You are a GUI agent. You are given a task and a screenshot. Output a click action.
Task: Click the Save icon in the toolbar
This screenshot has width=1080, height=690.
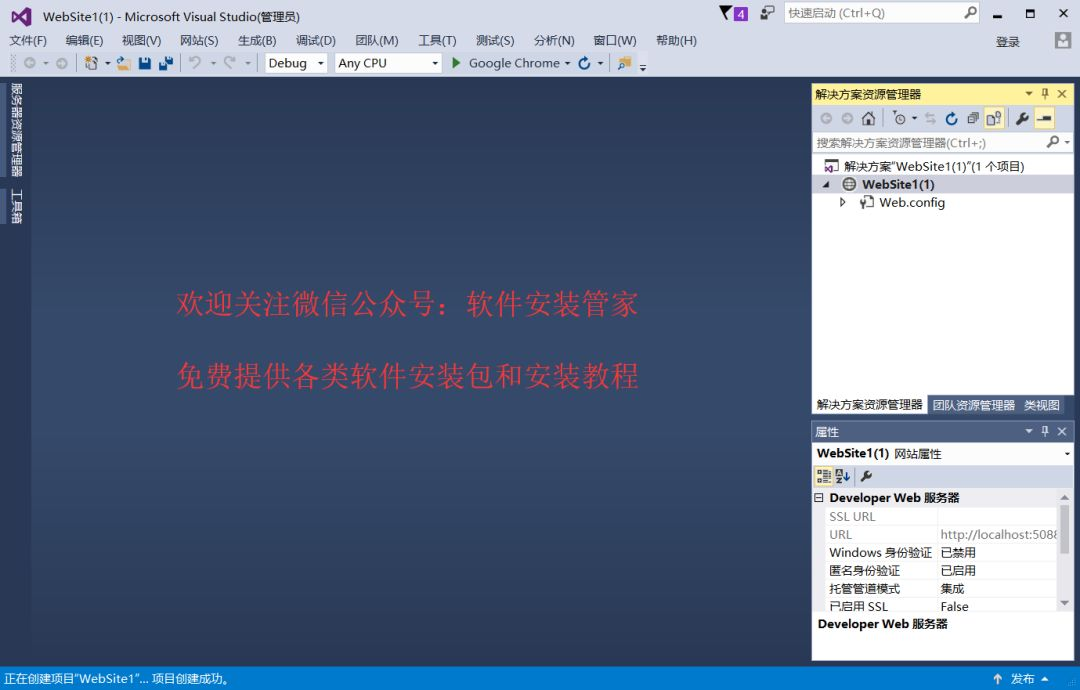[145, 63]
